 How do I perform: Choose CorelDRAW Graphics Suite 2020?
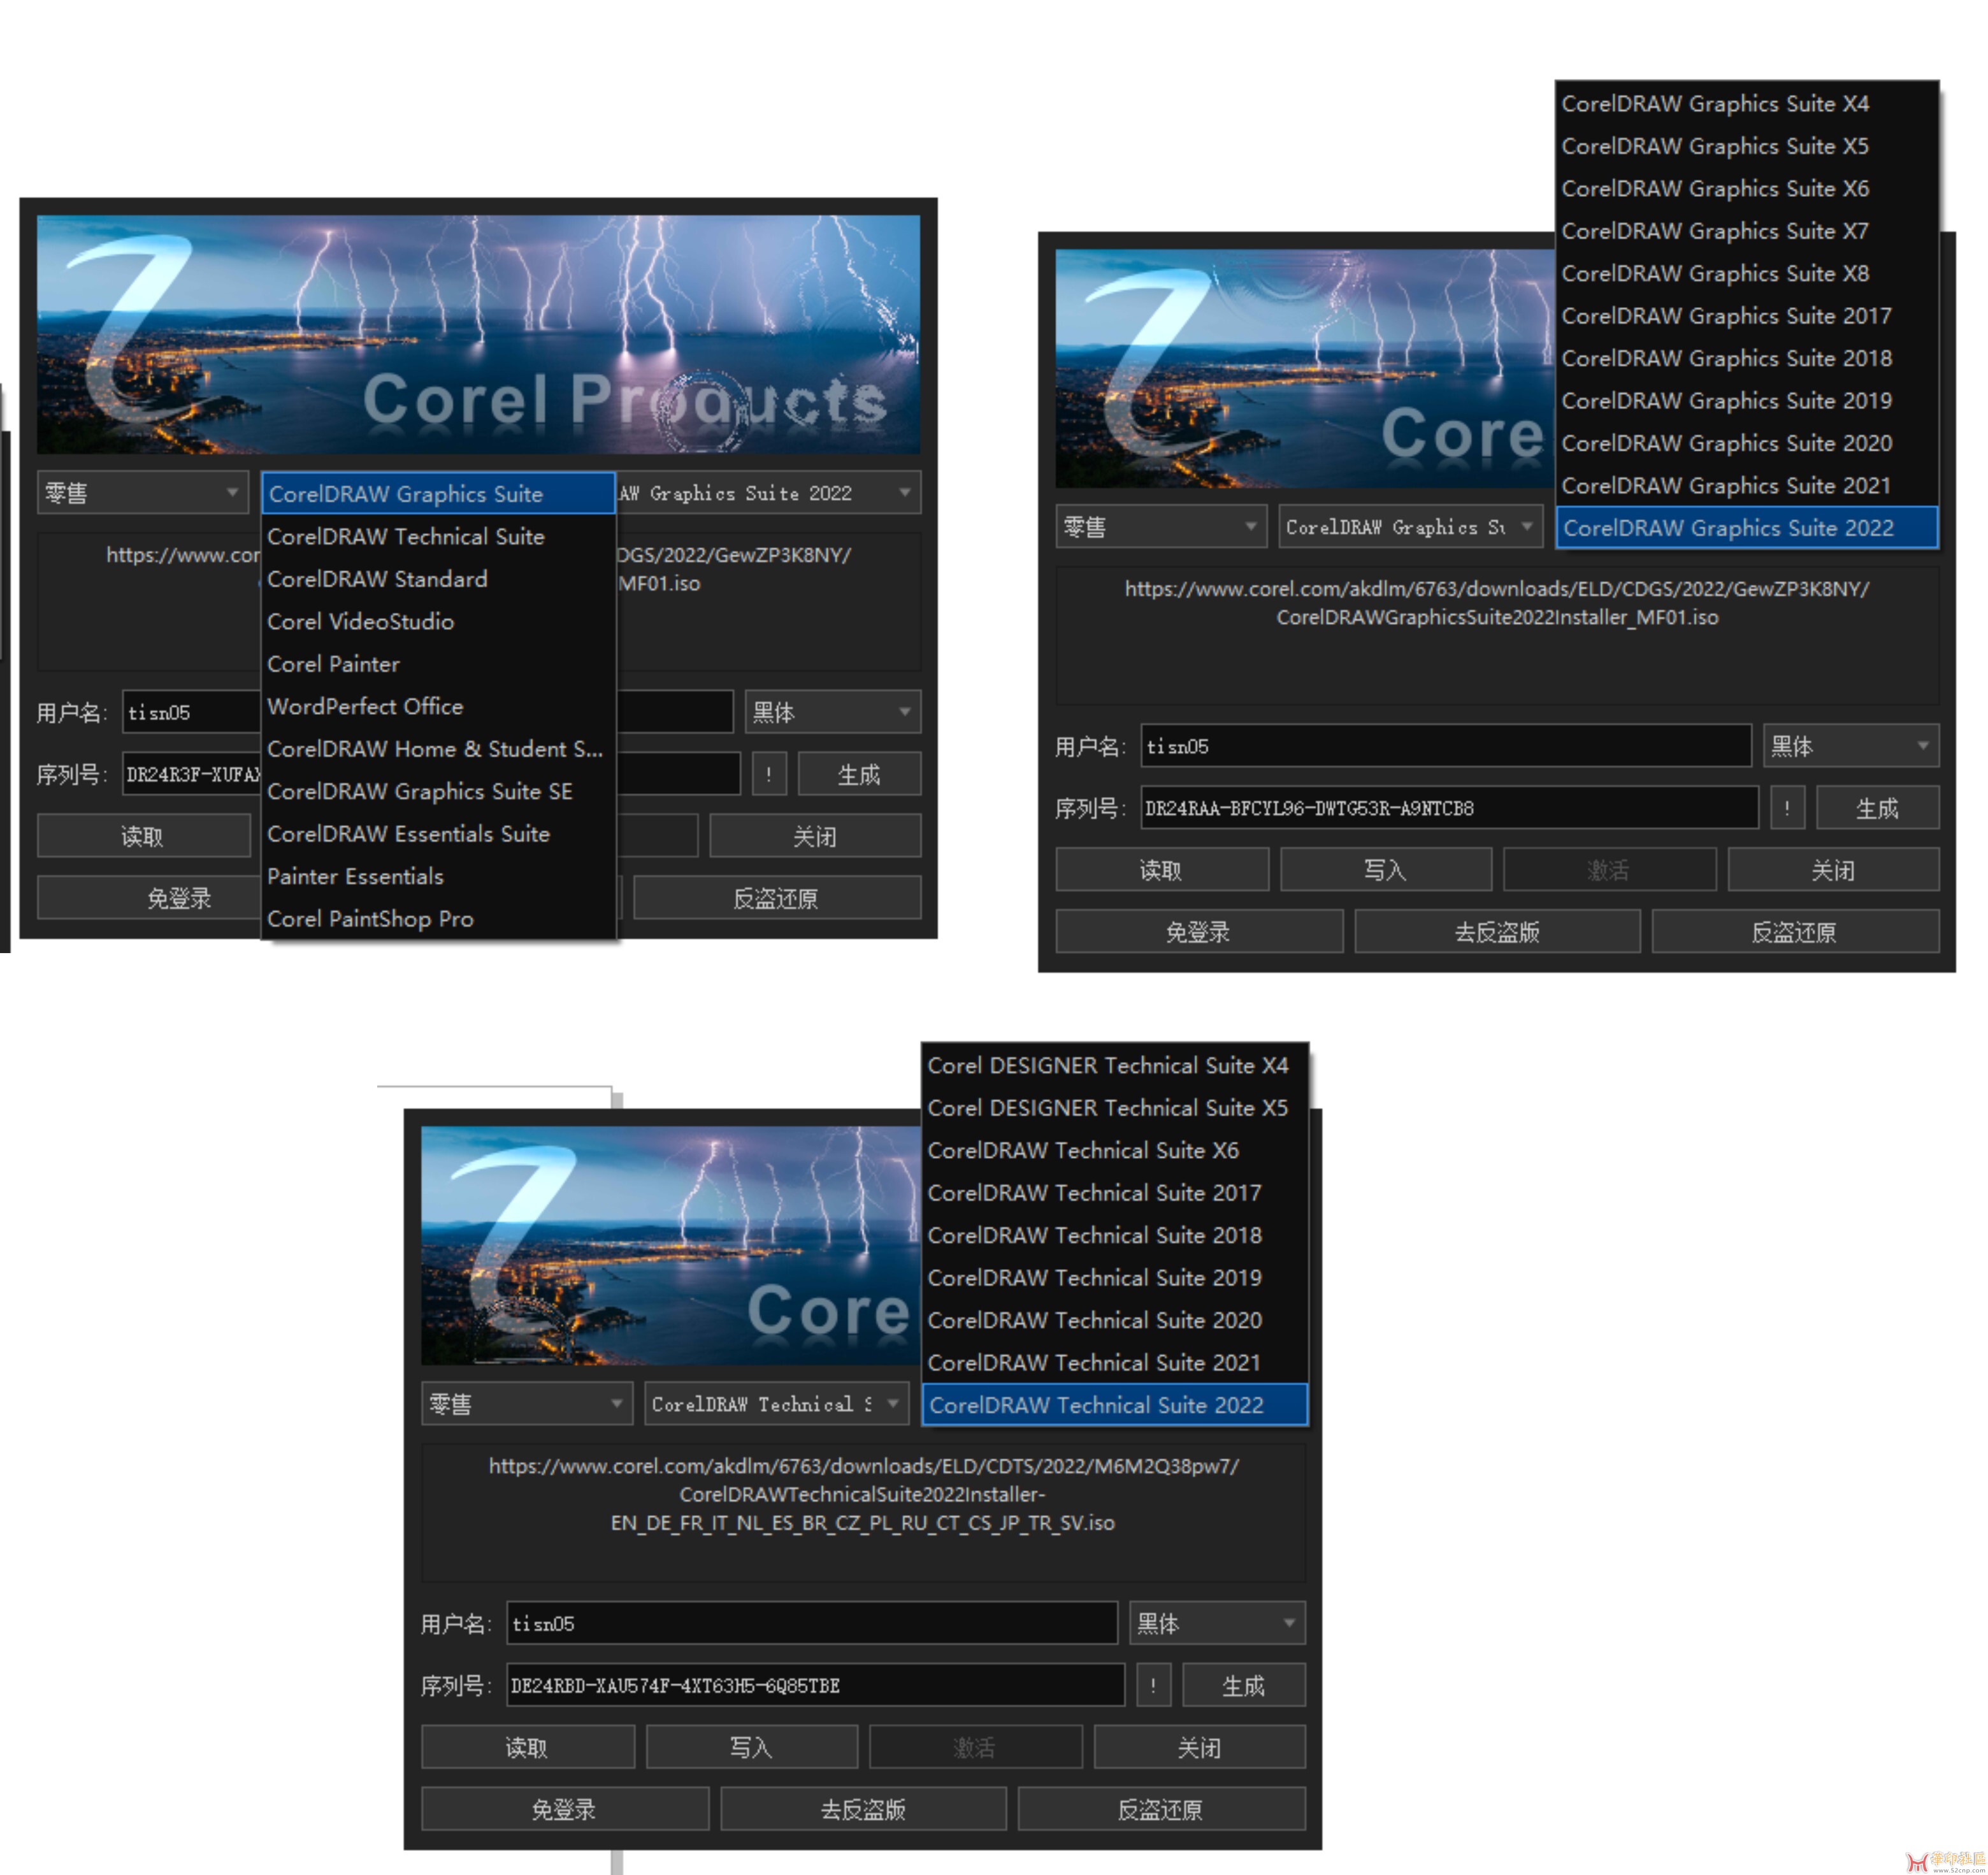(x=1747, y=443)
